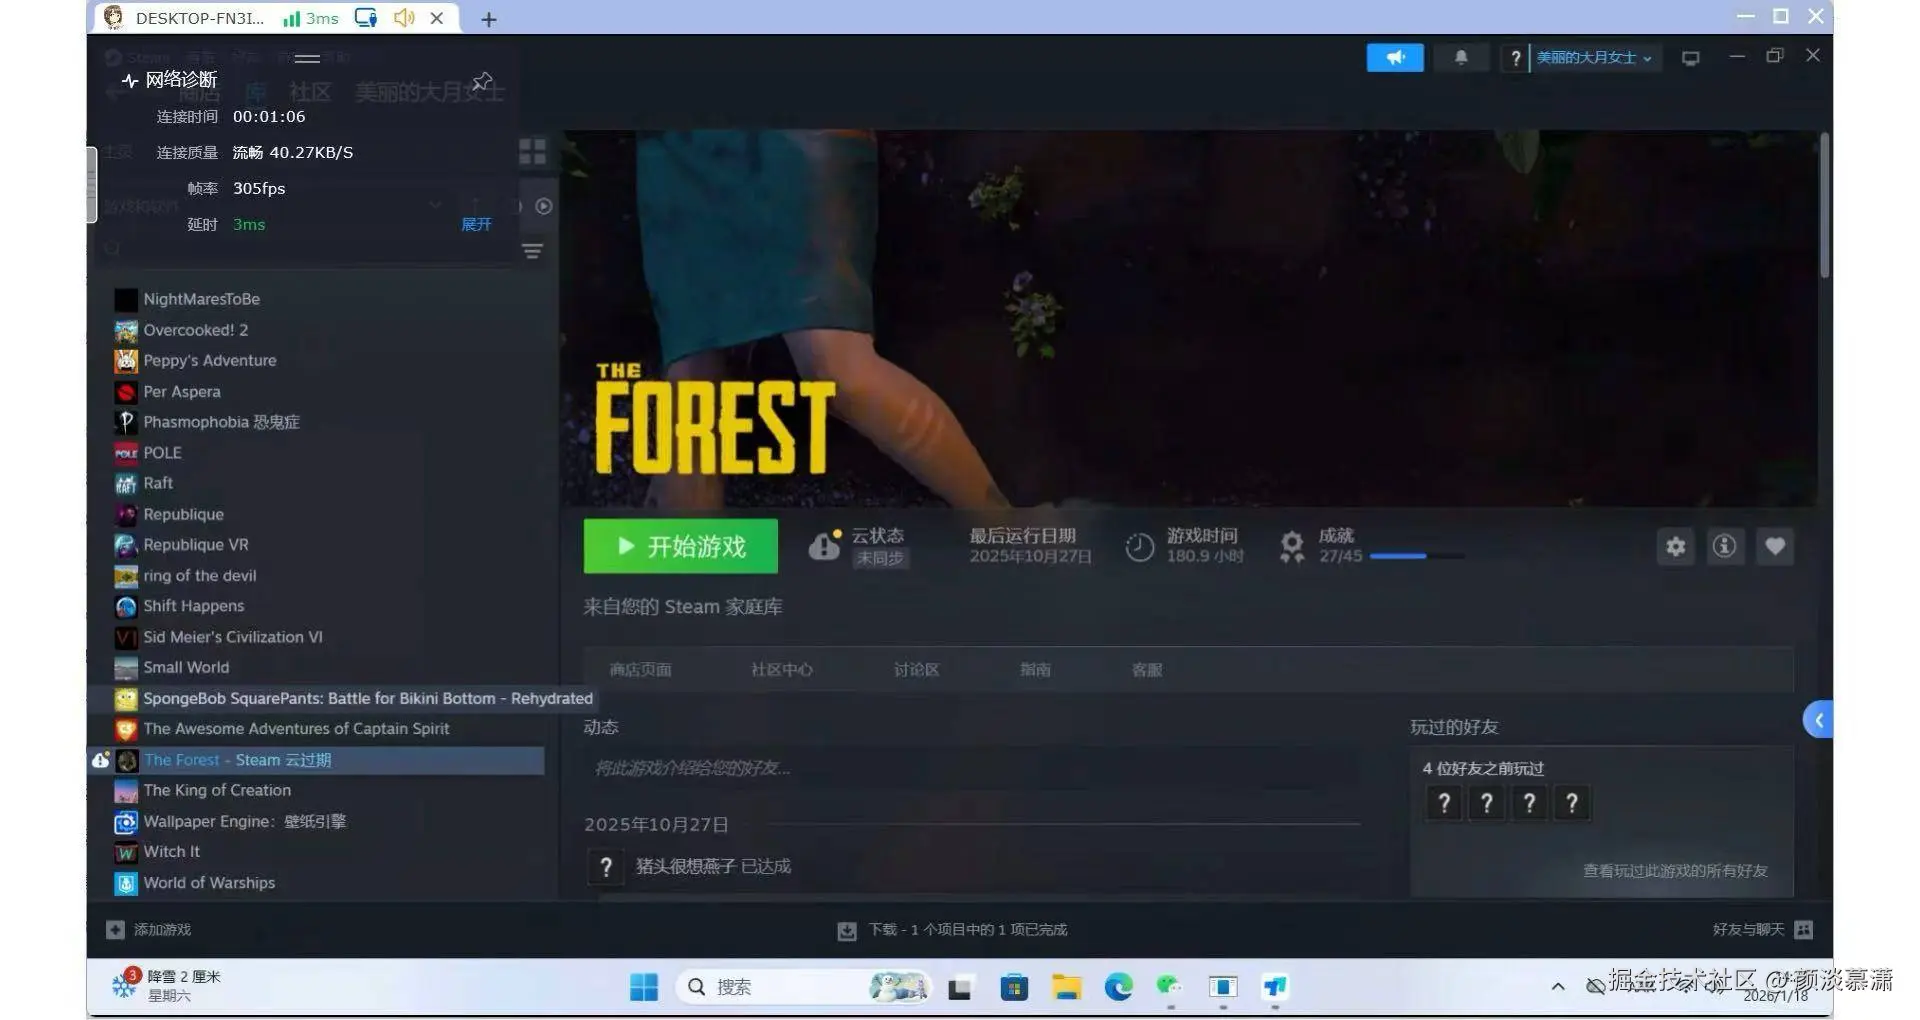Click the play time clock icon
The height and width of the screenshot is (1020, 1920).
click(1139, 546)
